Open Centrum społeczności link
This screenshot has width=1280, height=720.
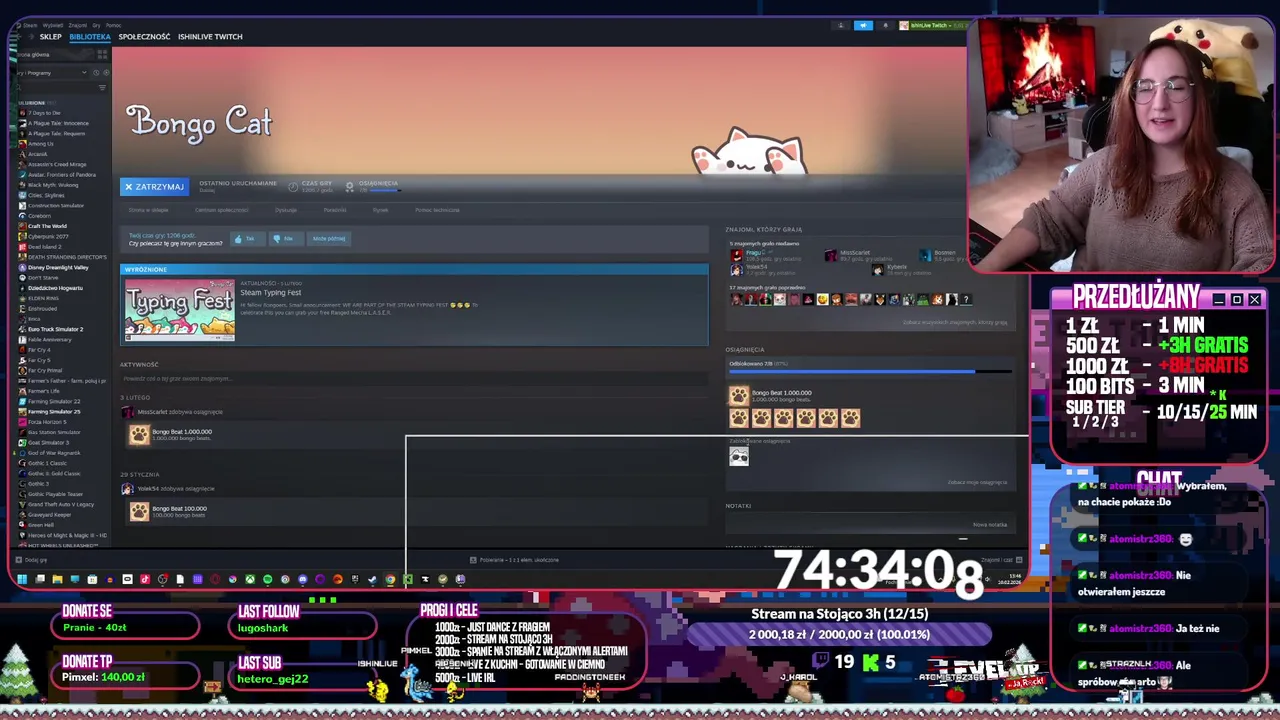[221, 210]
